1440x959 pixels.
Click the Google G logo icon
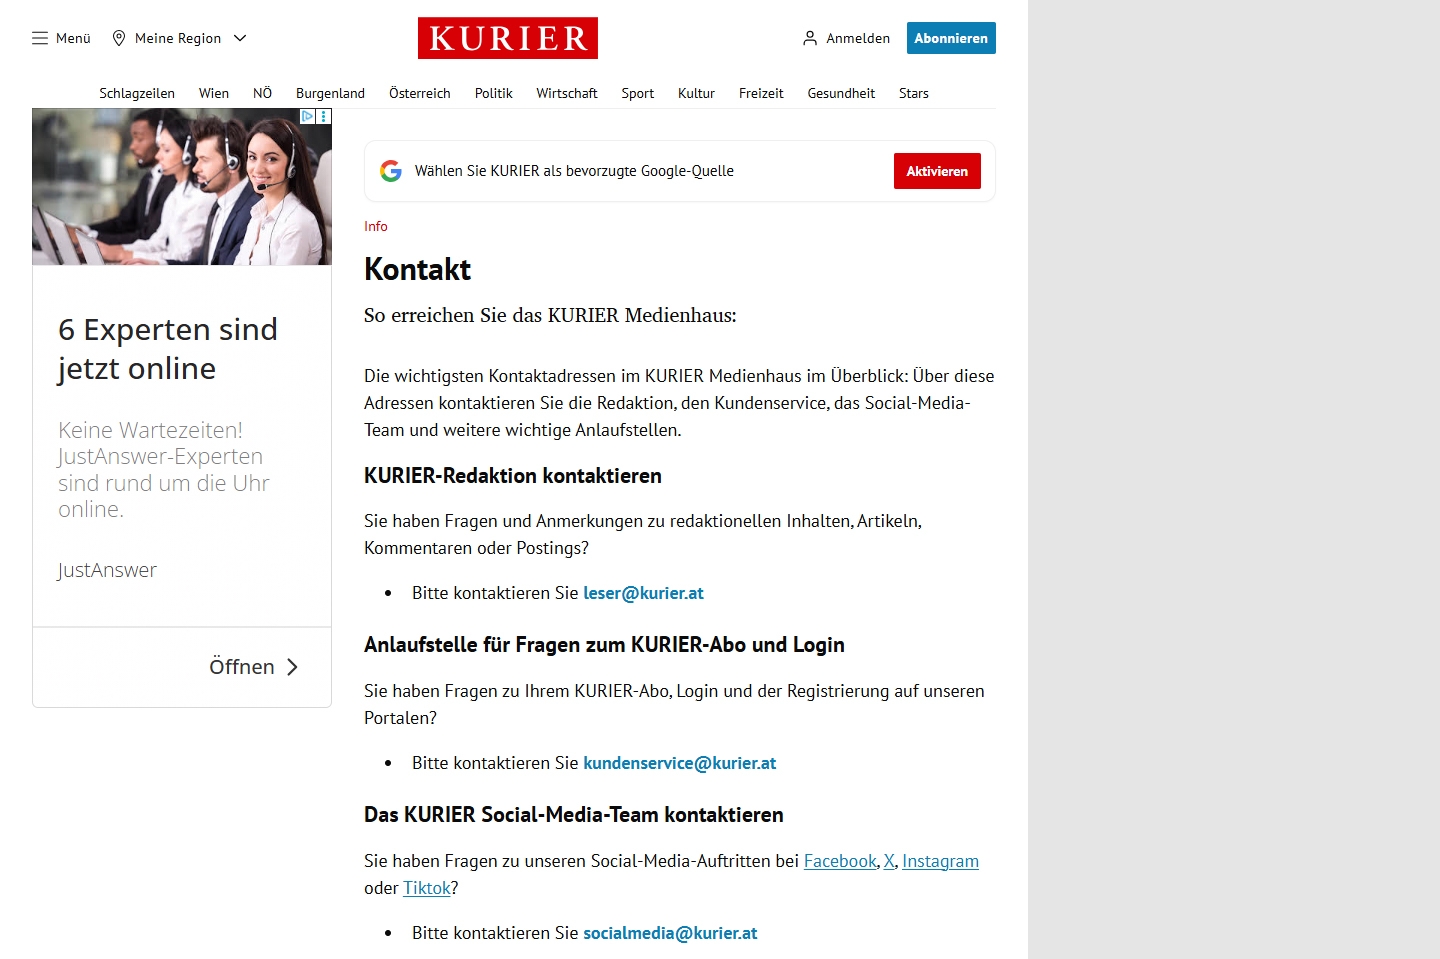pos(391,171)
